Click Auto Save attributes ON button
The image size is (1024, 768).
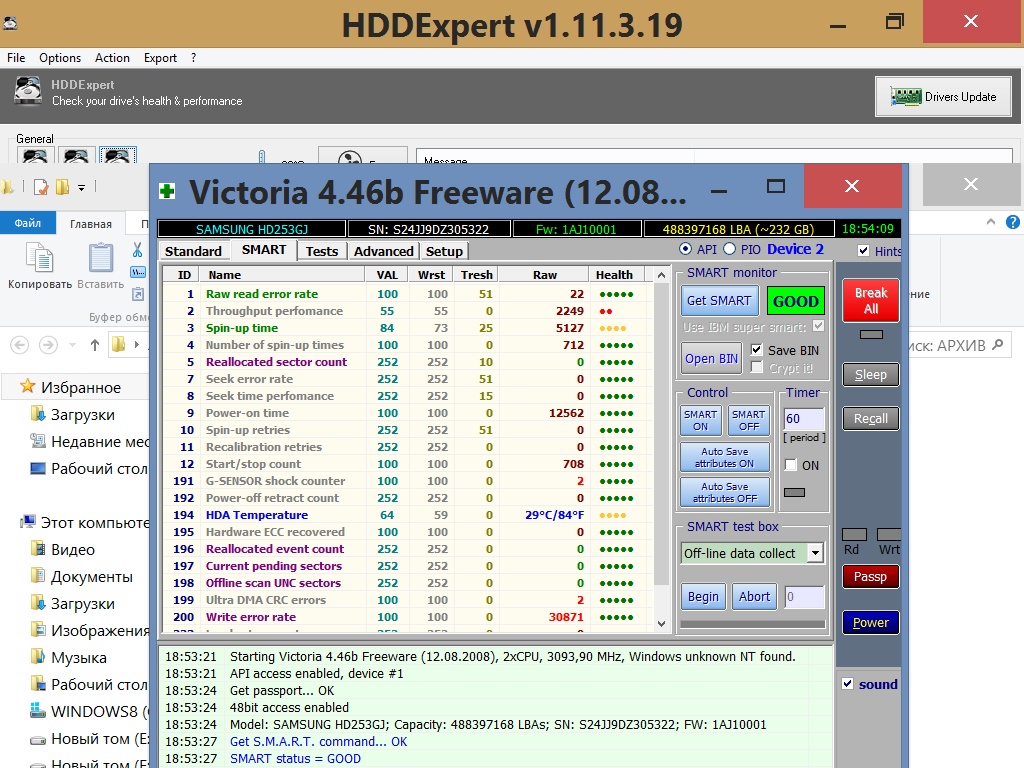(x=725, y=457)
